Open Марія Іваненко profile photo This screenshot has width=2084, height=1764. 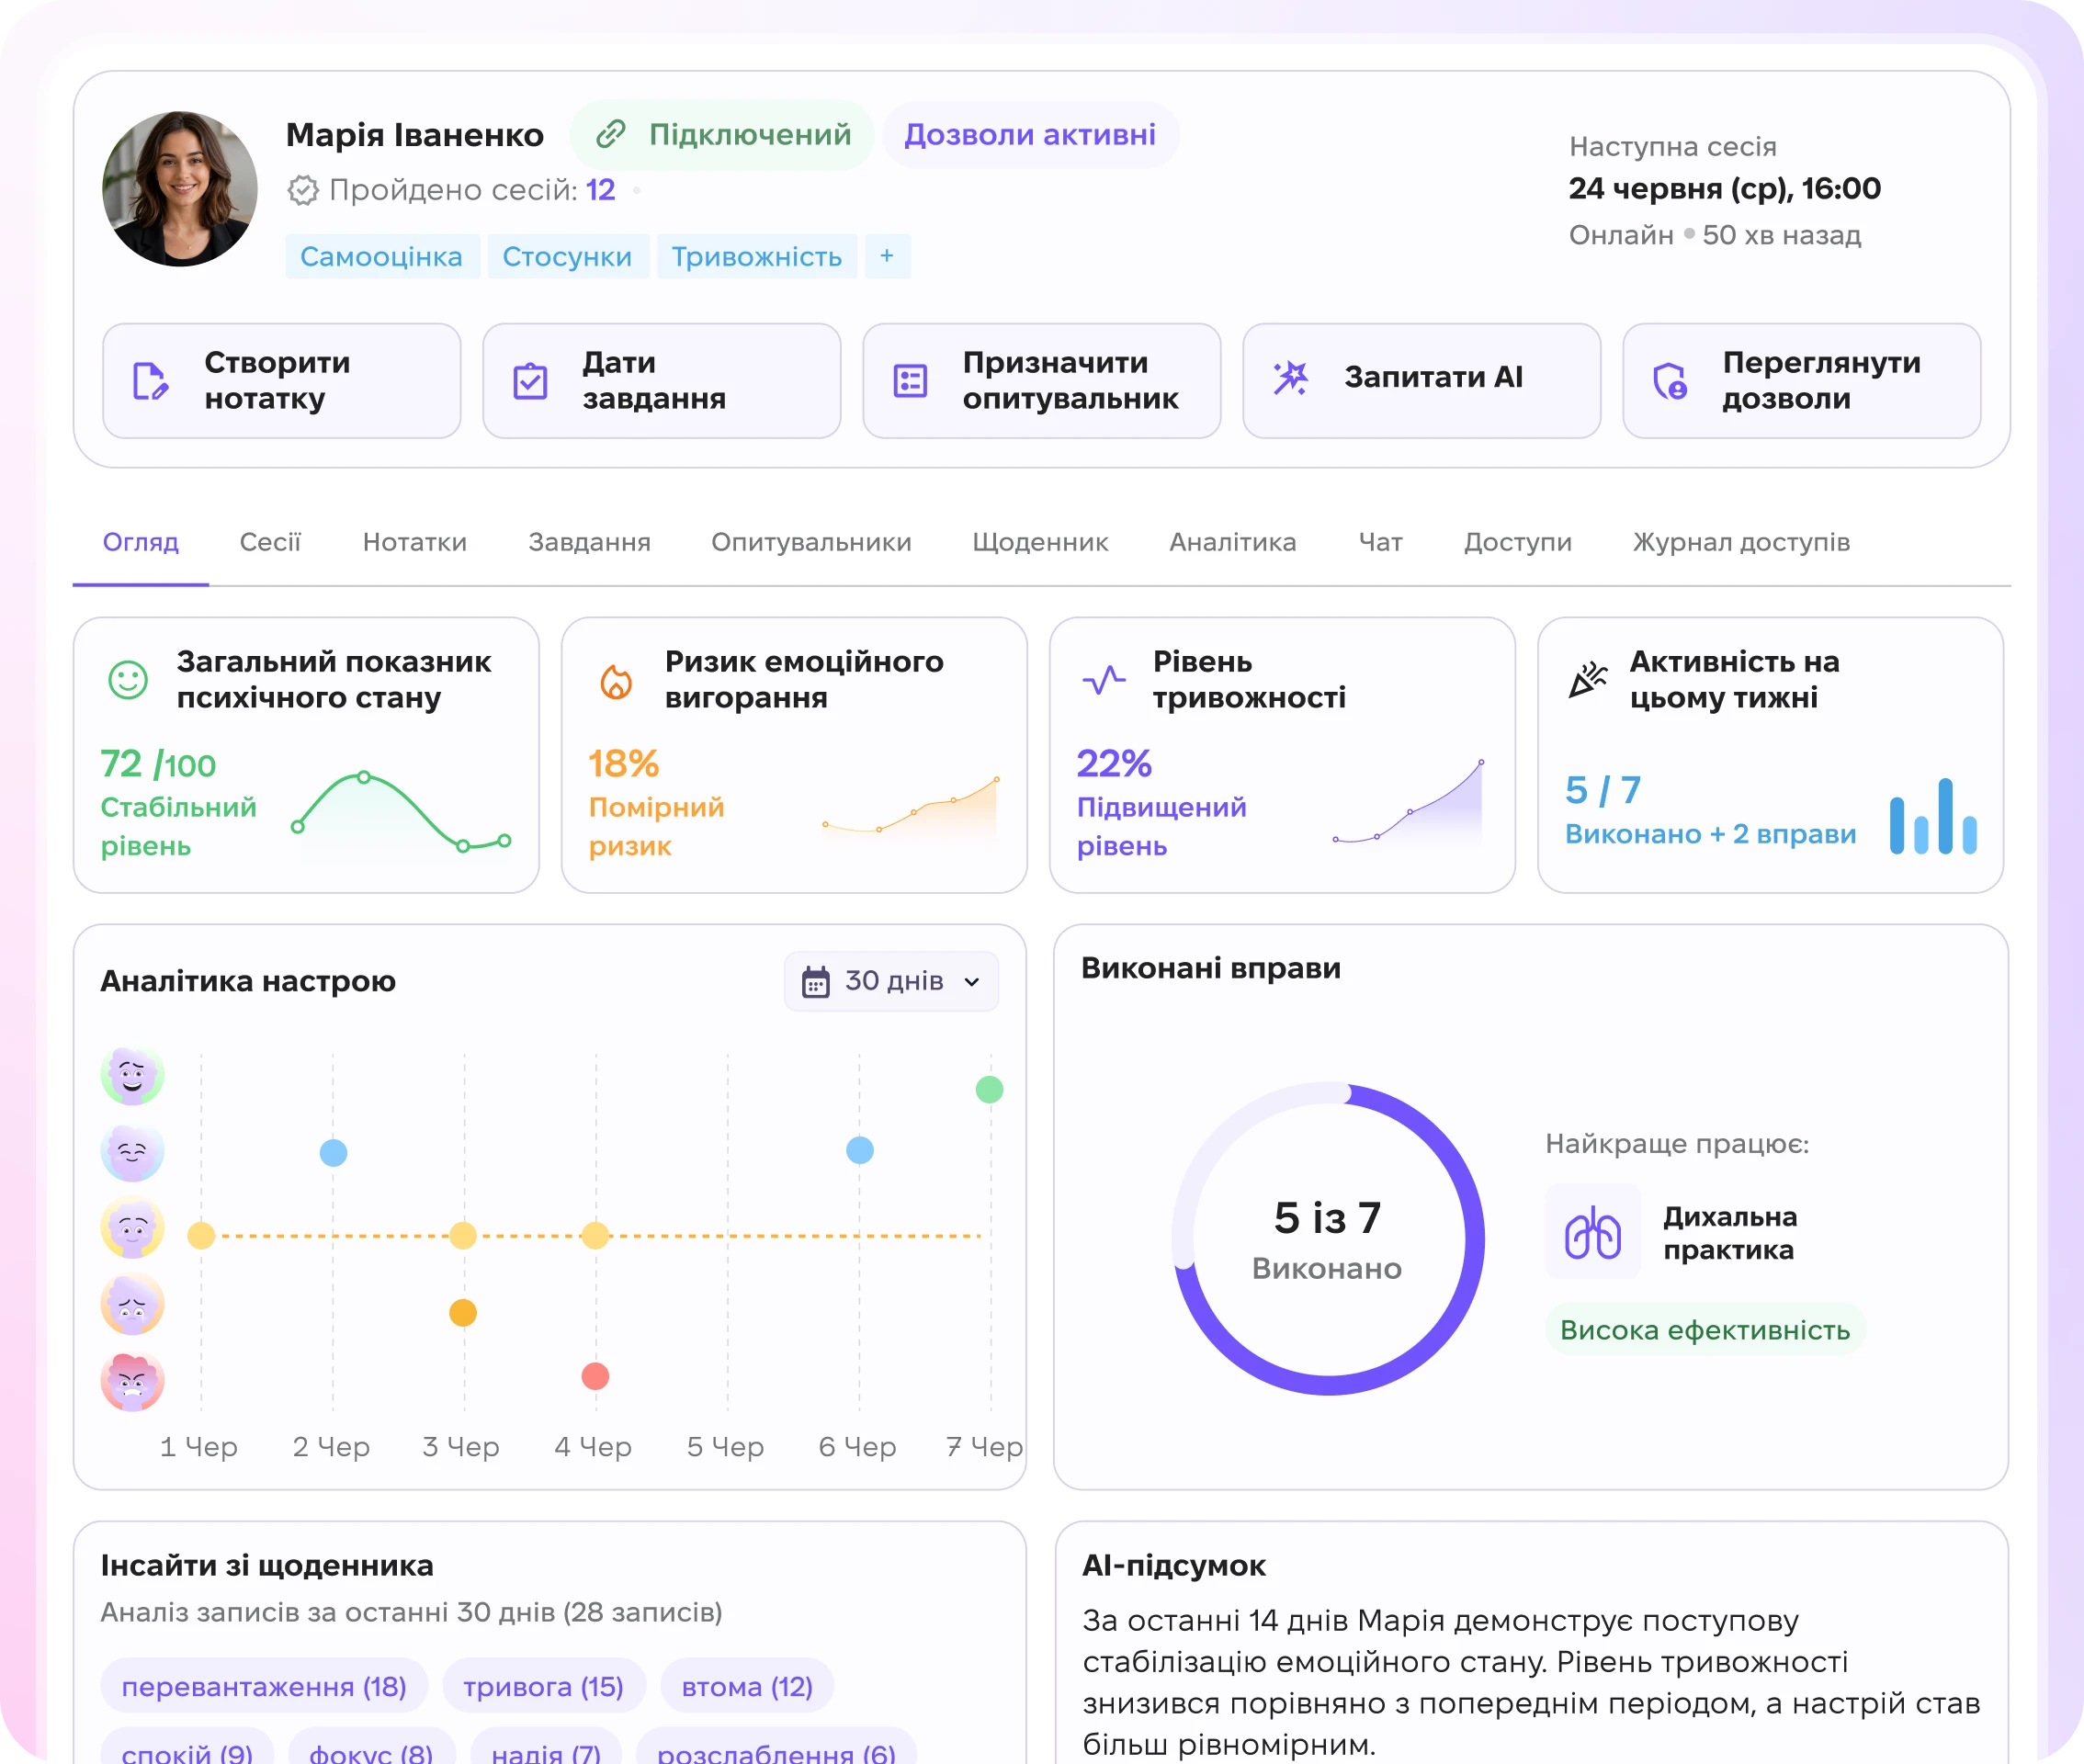(x=180, y=188)
